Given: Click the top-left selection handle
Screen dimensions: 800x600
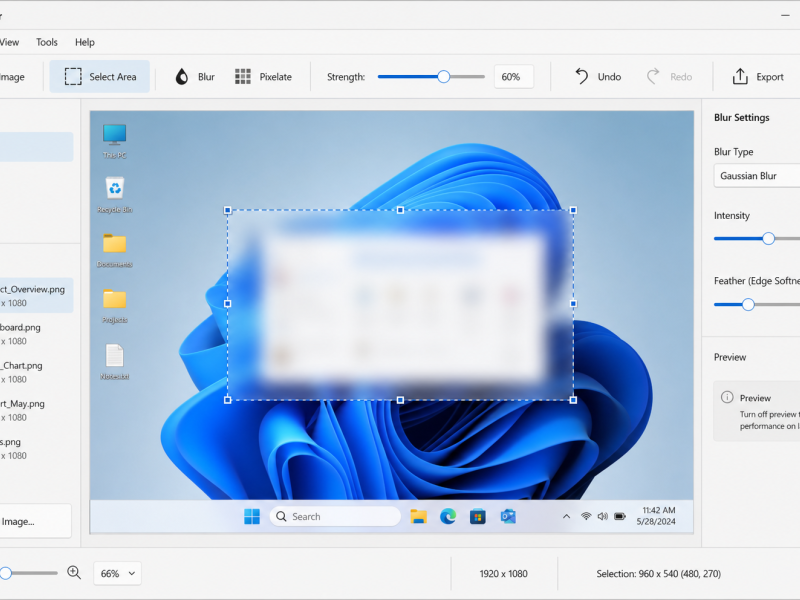Looking at the screenshot, I should point(228,210).
